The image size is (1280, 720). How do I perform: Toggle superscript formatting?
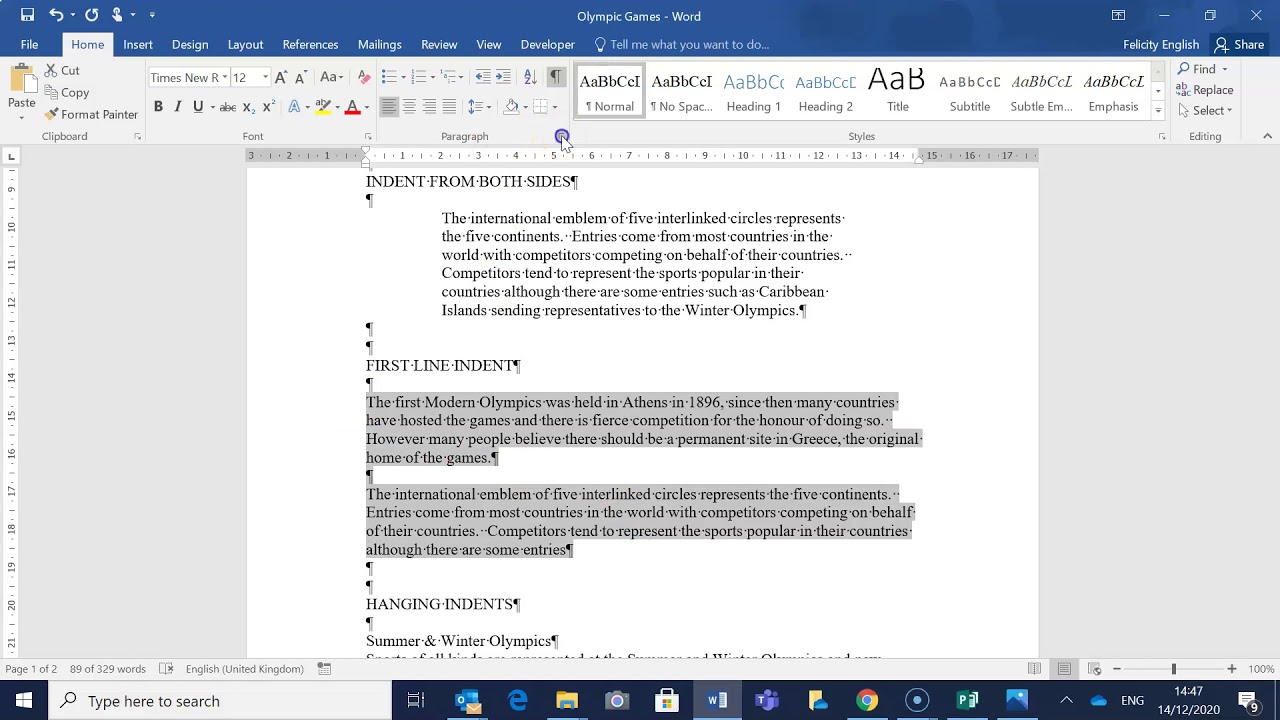268,107
